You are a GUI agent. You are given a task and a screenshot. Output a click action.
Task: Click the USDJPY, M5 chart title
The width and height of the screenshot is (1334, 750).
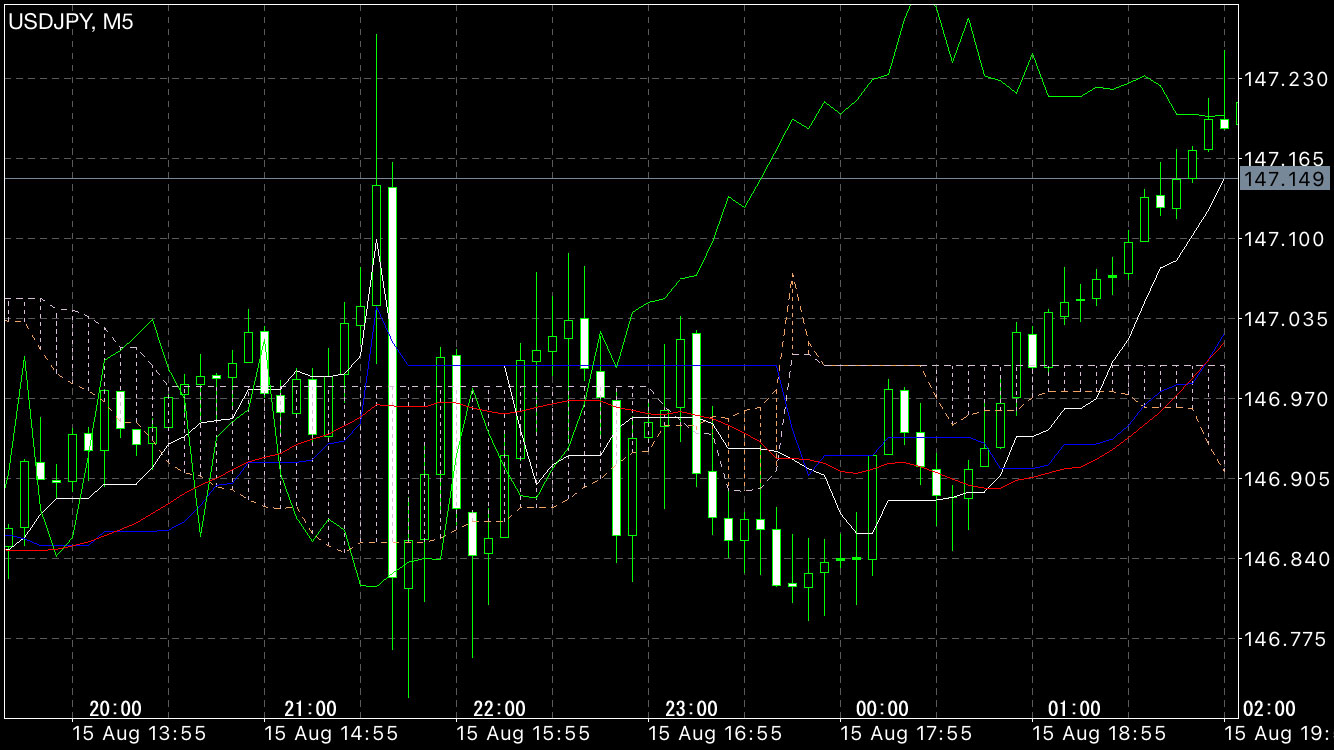click(71, 21)
